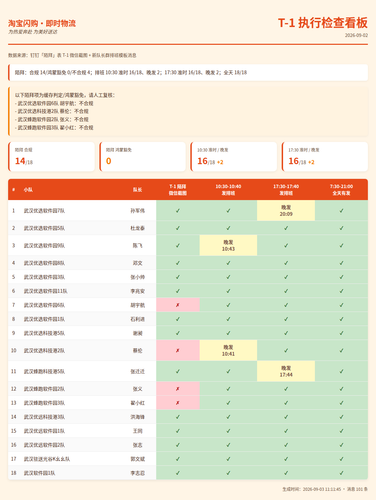This screenshot has height=500, width=376.
Task: Select team "武汉优选软件园7队" in row 1
Action: pyautogui.click(x=44, y=211)
